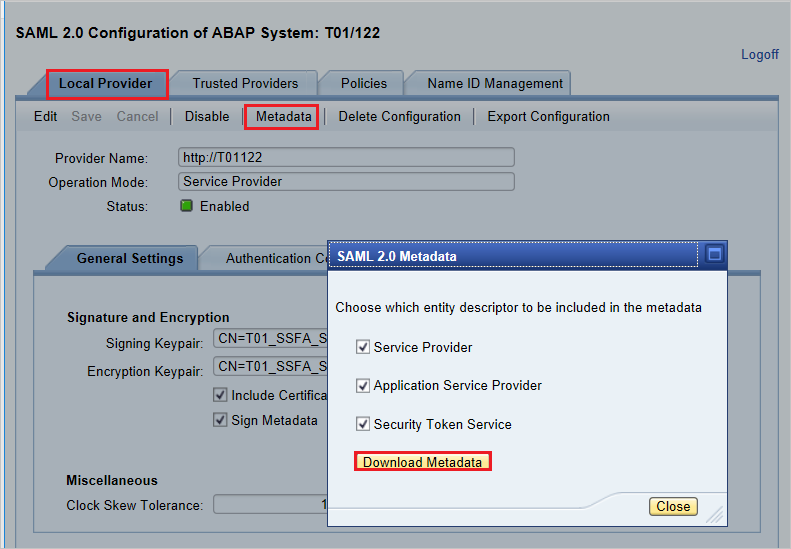Click the Signing Keypair field
The height and width of the screenshot is (549, 791).
pos(270,338)
